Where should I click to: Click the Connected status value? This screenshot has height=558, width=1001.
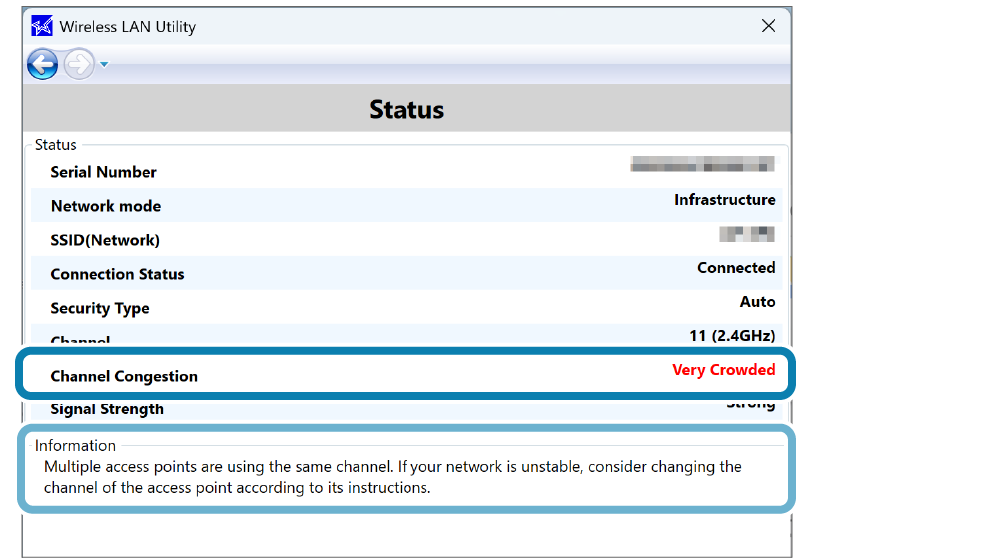pos(736,268)
